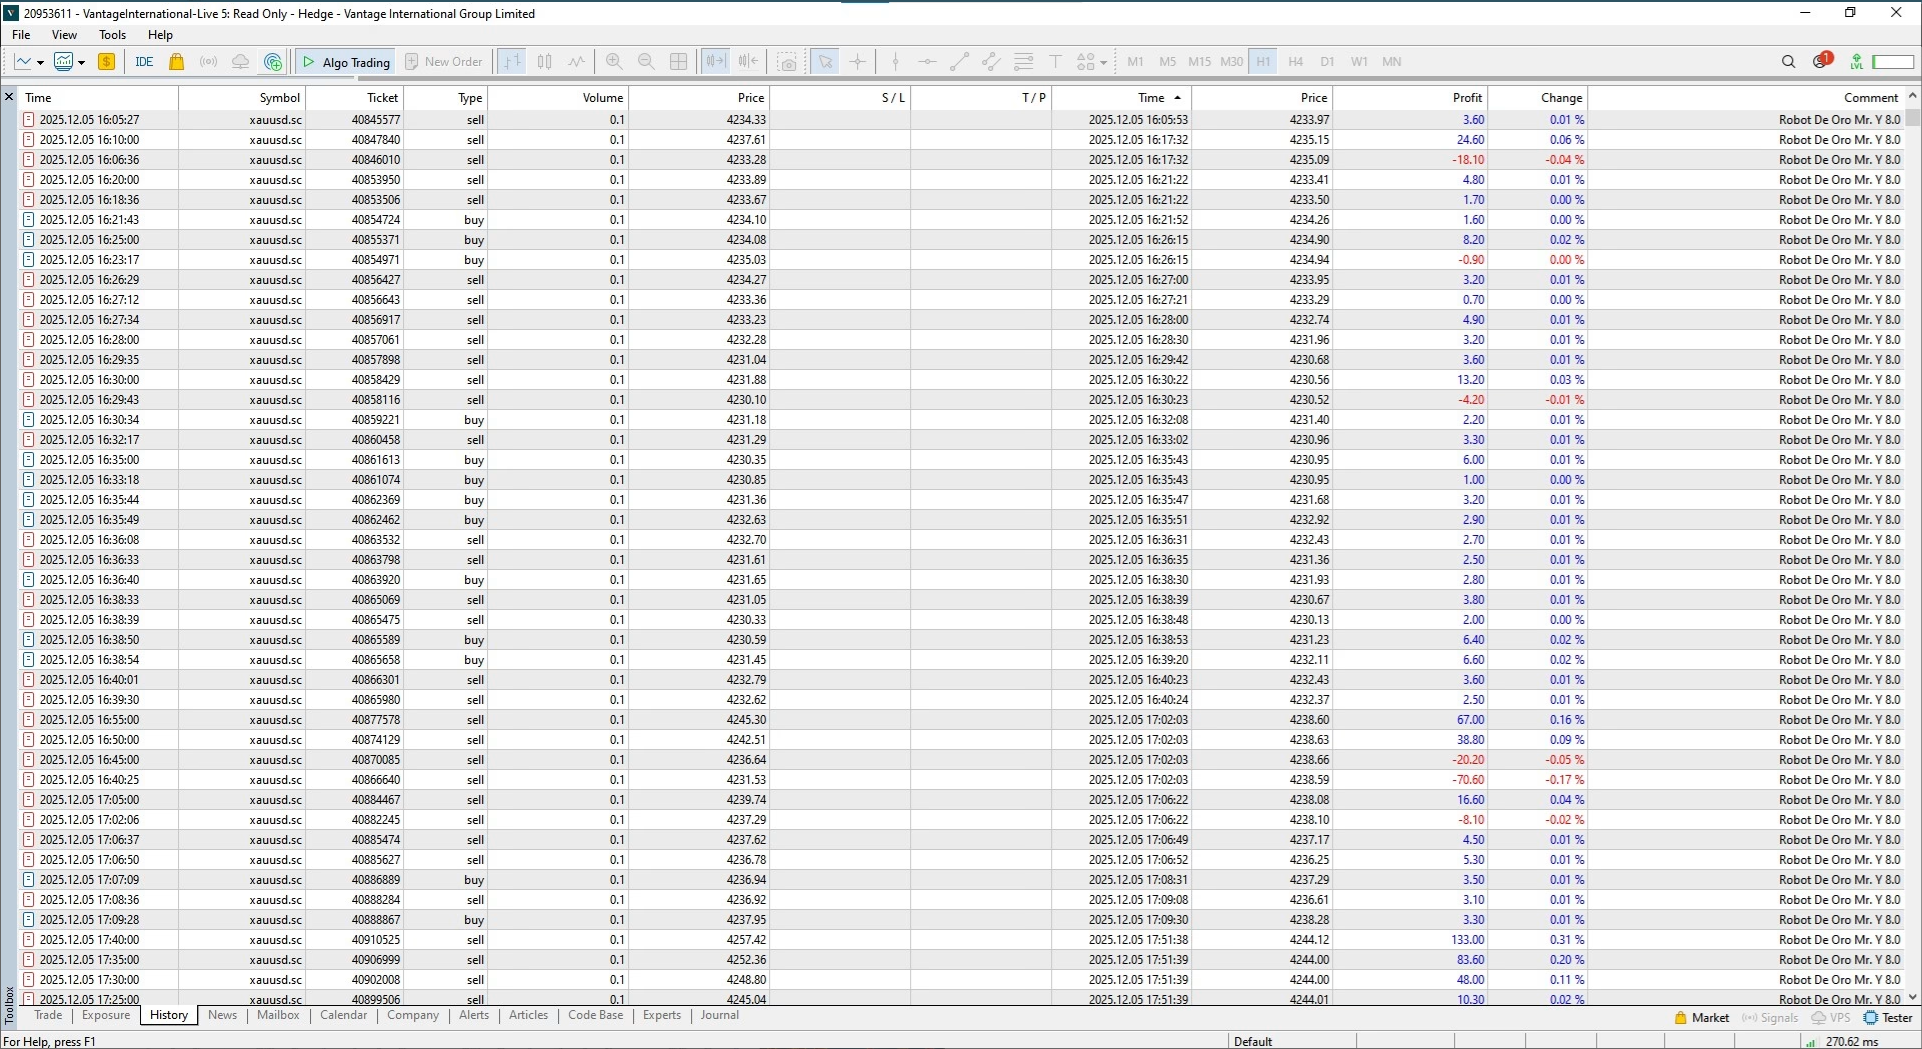
Task: Click the cloud VPS hosting icon
Action: pos(241,62)
